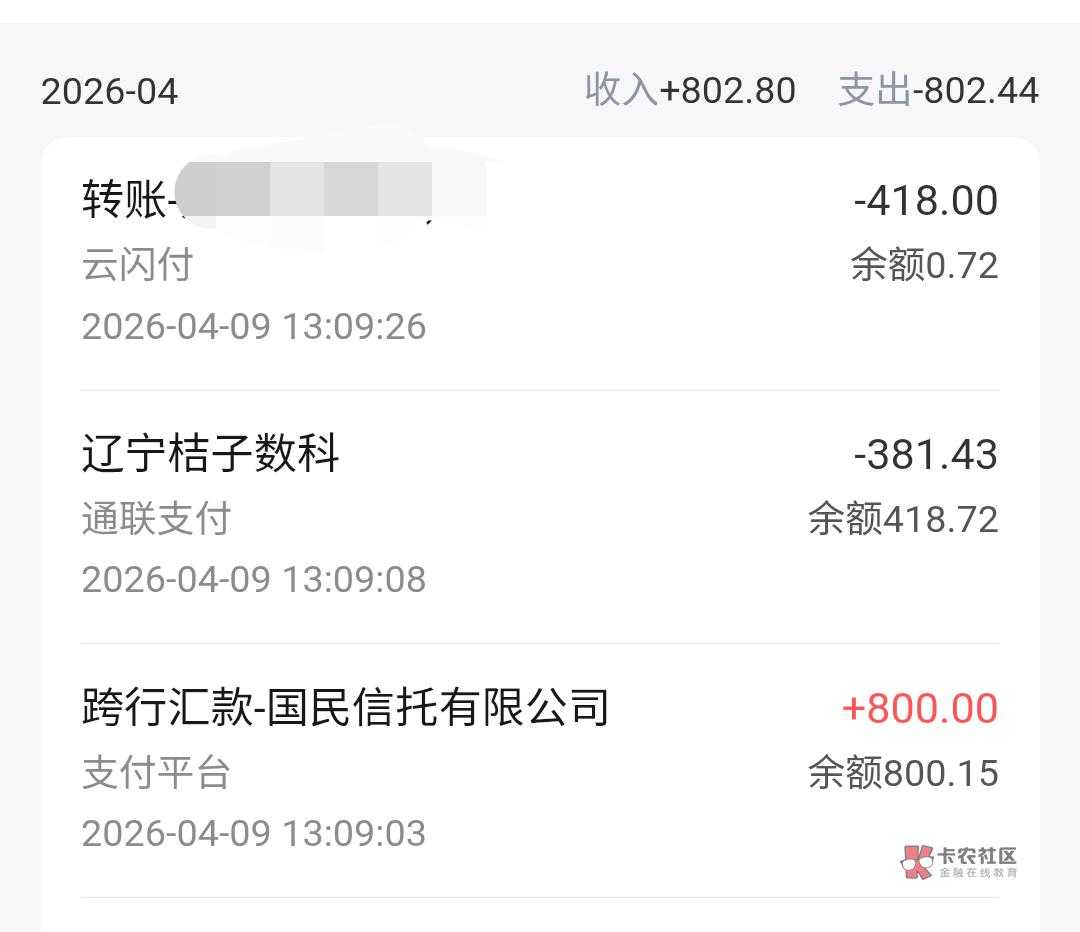Screen dimensions: 1080x932
Task: Tap the 余额418.72 balance text
Action: (903, 519)
